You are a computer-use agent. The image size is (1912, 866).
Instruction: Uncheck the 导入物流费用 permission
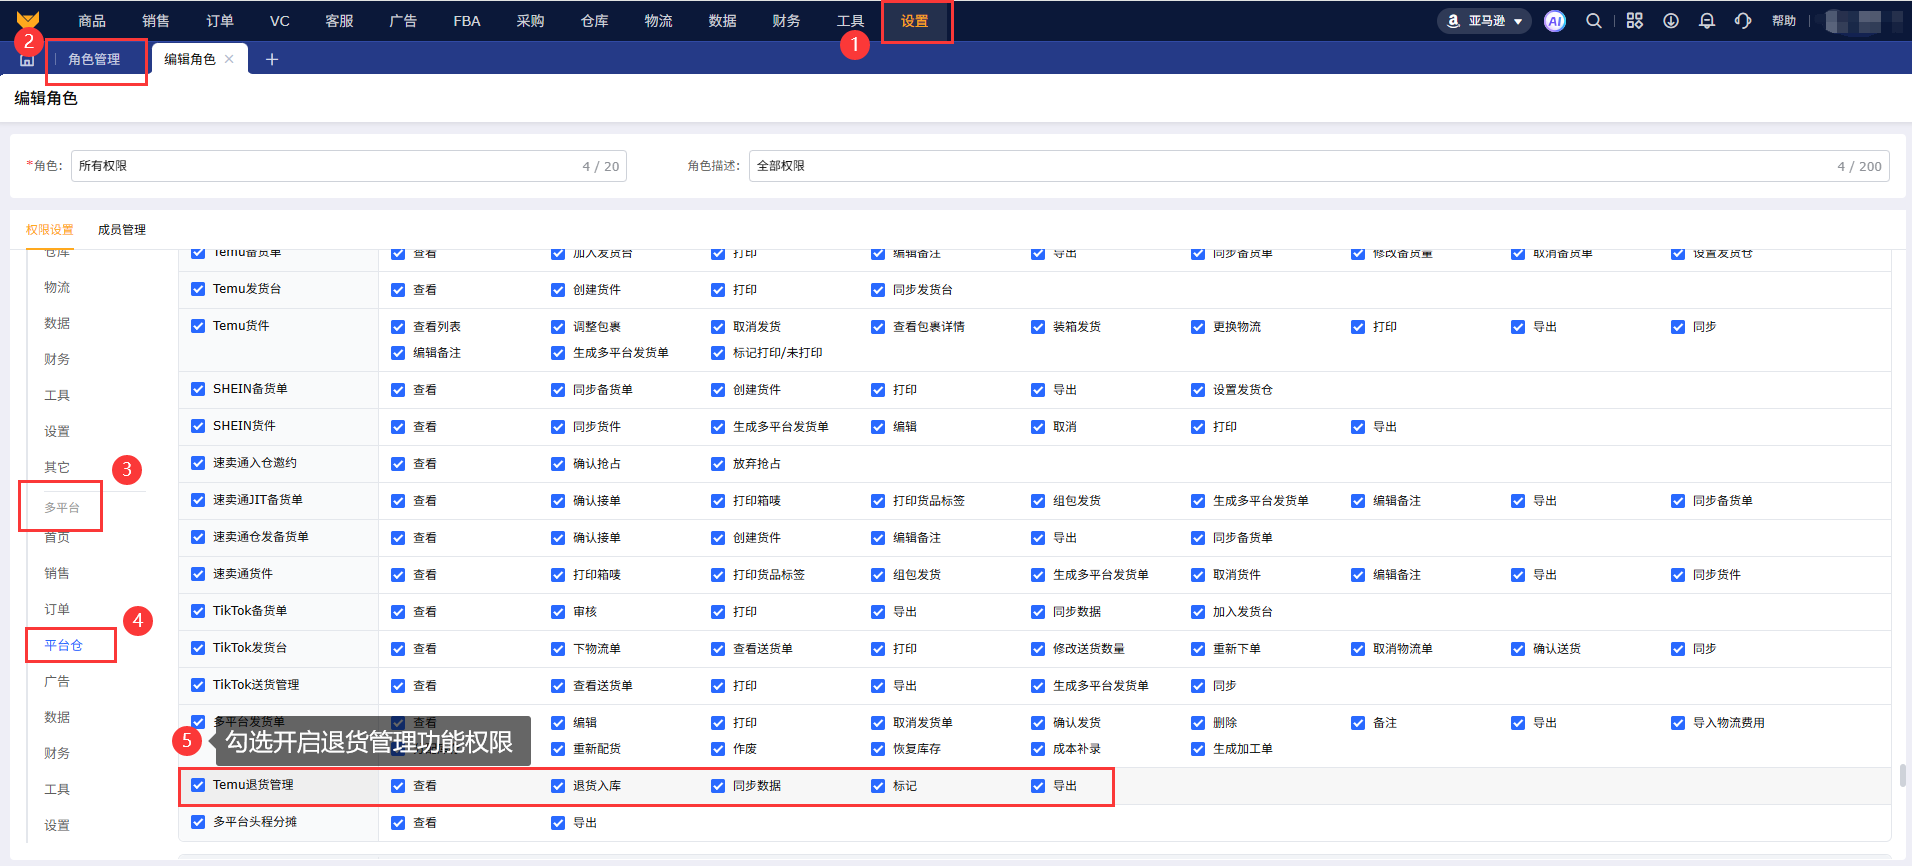pyautogui.click(x=1678, y=723)
